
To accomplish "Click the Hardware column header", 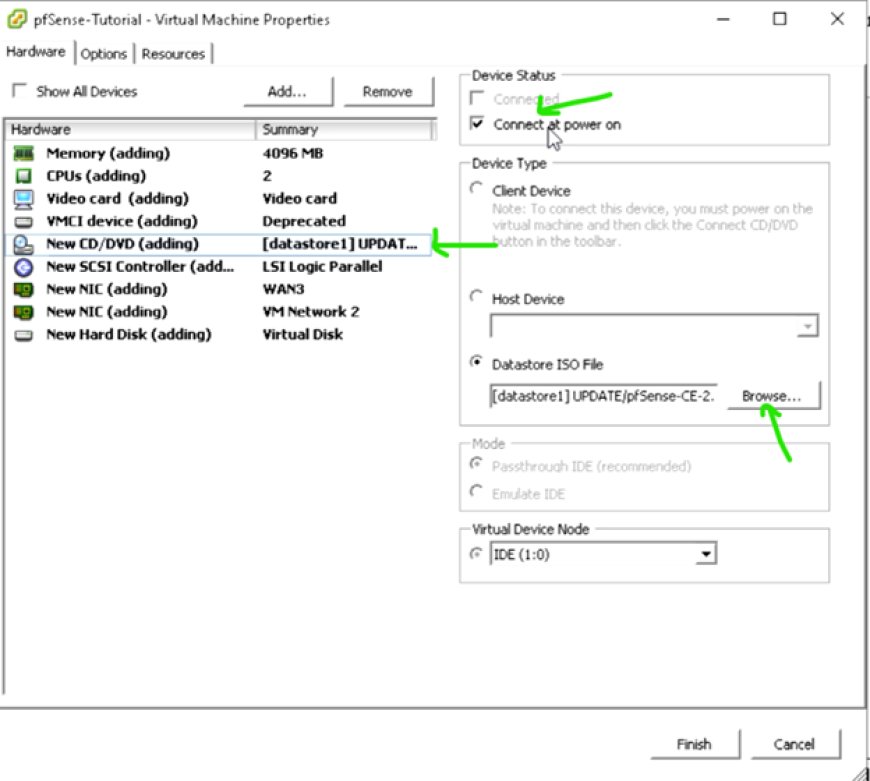I will coord(131,130).
